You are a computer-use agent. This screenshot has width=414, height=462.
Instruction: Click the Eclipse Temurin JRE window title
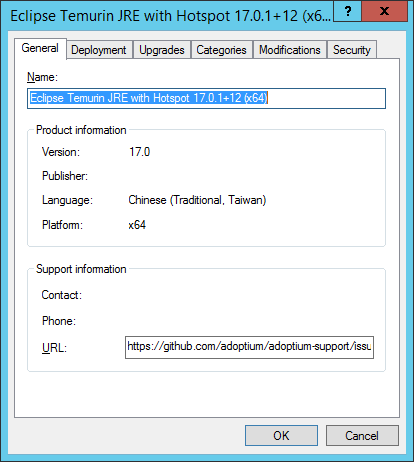click(170, 16)
